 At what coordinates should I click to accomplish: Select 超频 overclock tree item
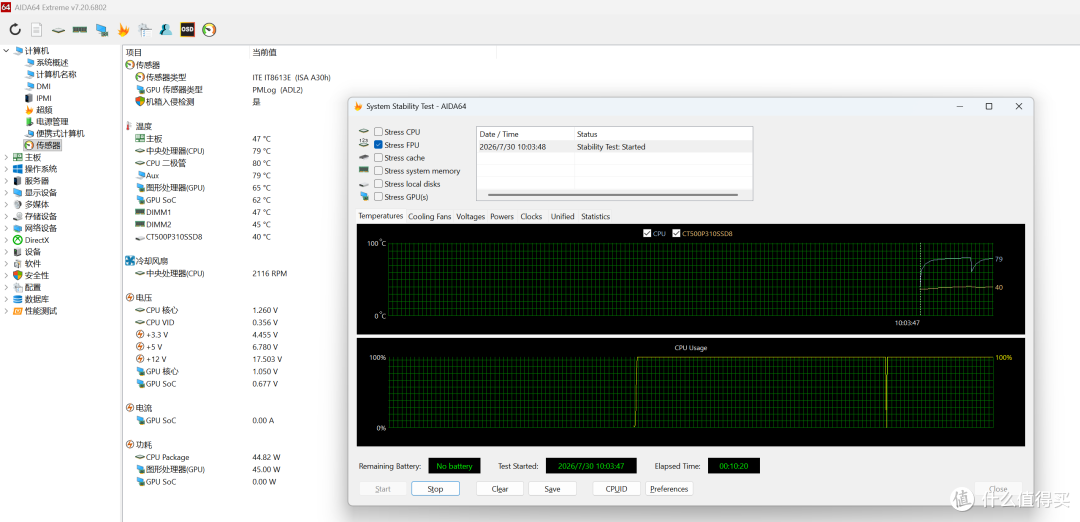43,109
